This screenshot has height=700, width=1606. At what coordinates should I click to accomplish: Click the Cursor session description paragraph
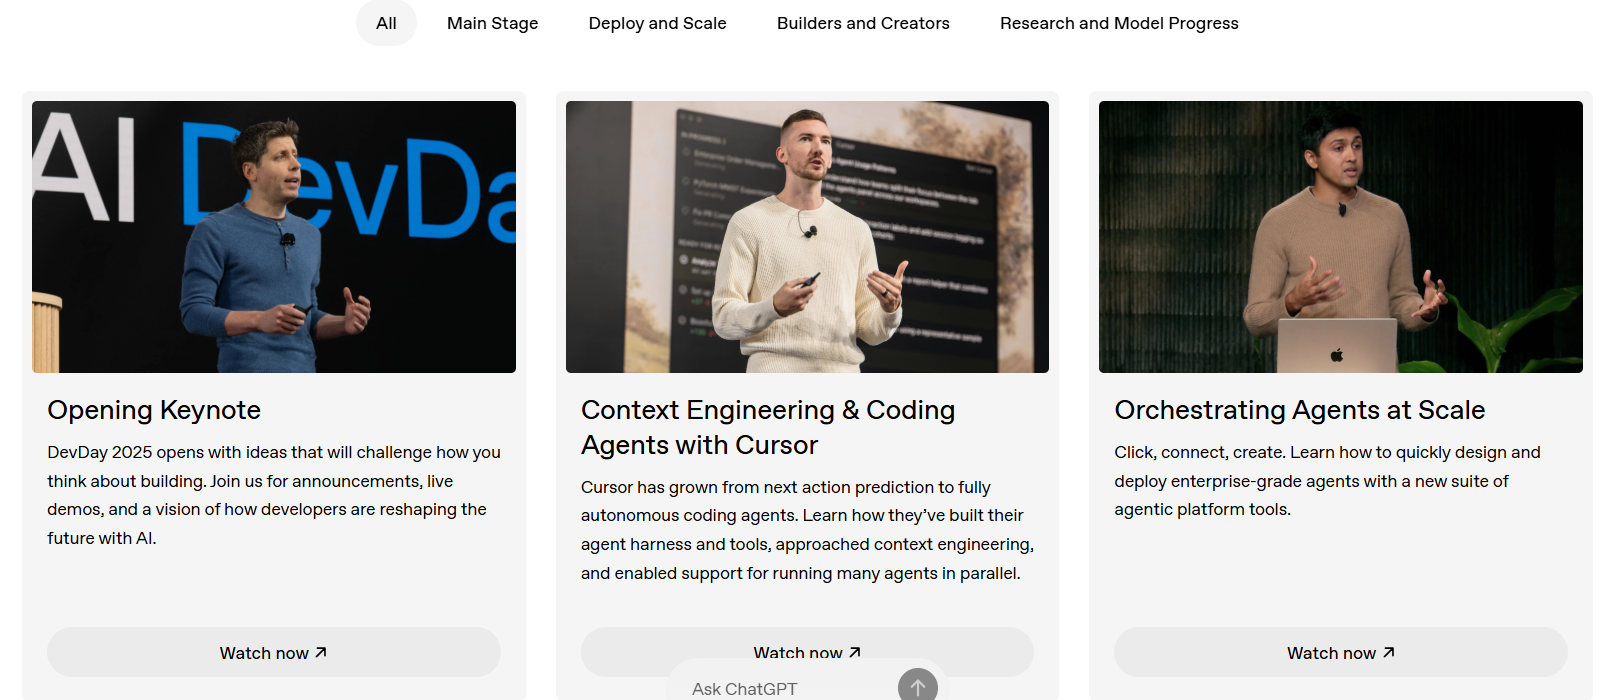click(807, 530)
